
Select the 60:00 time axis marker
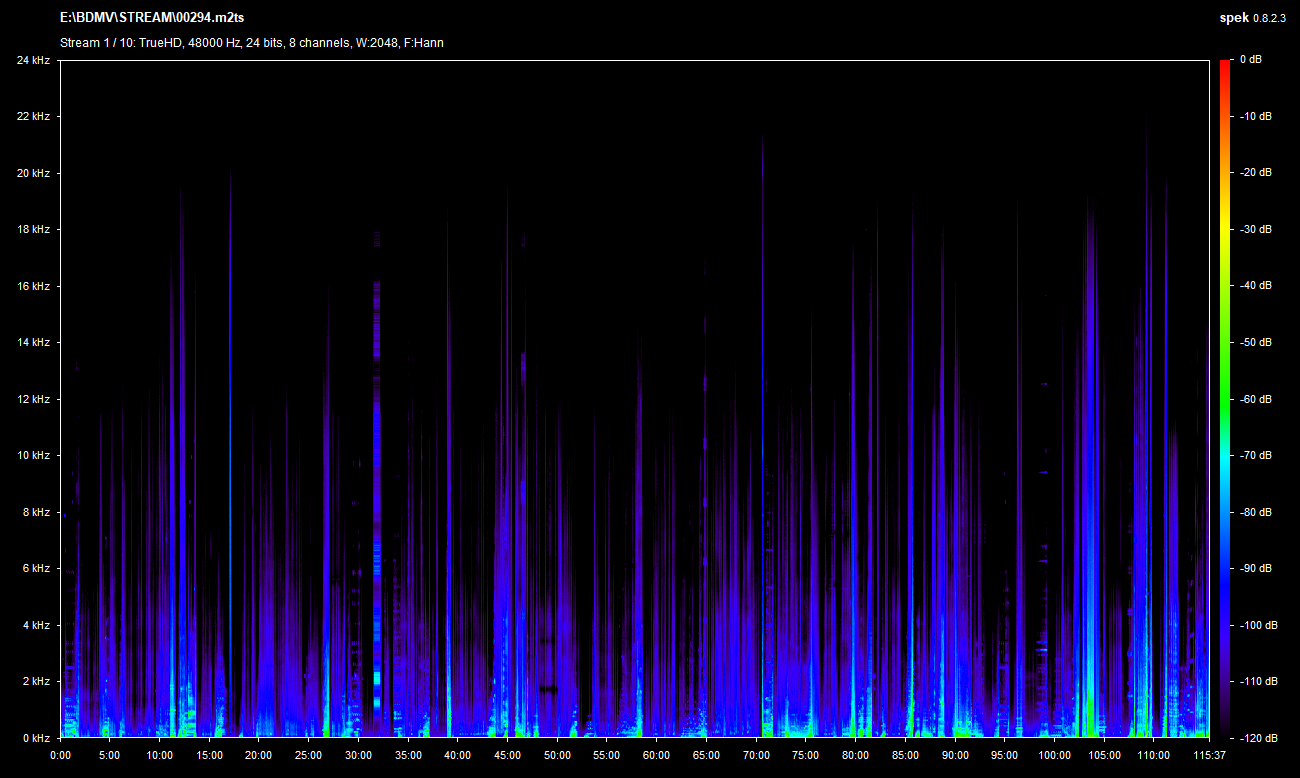pyautogui.click(x=656, y=755)
